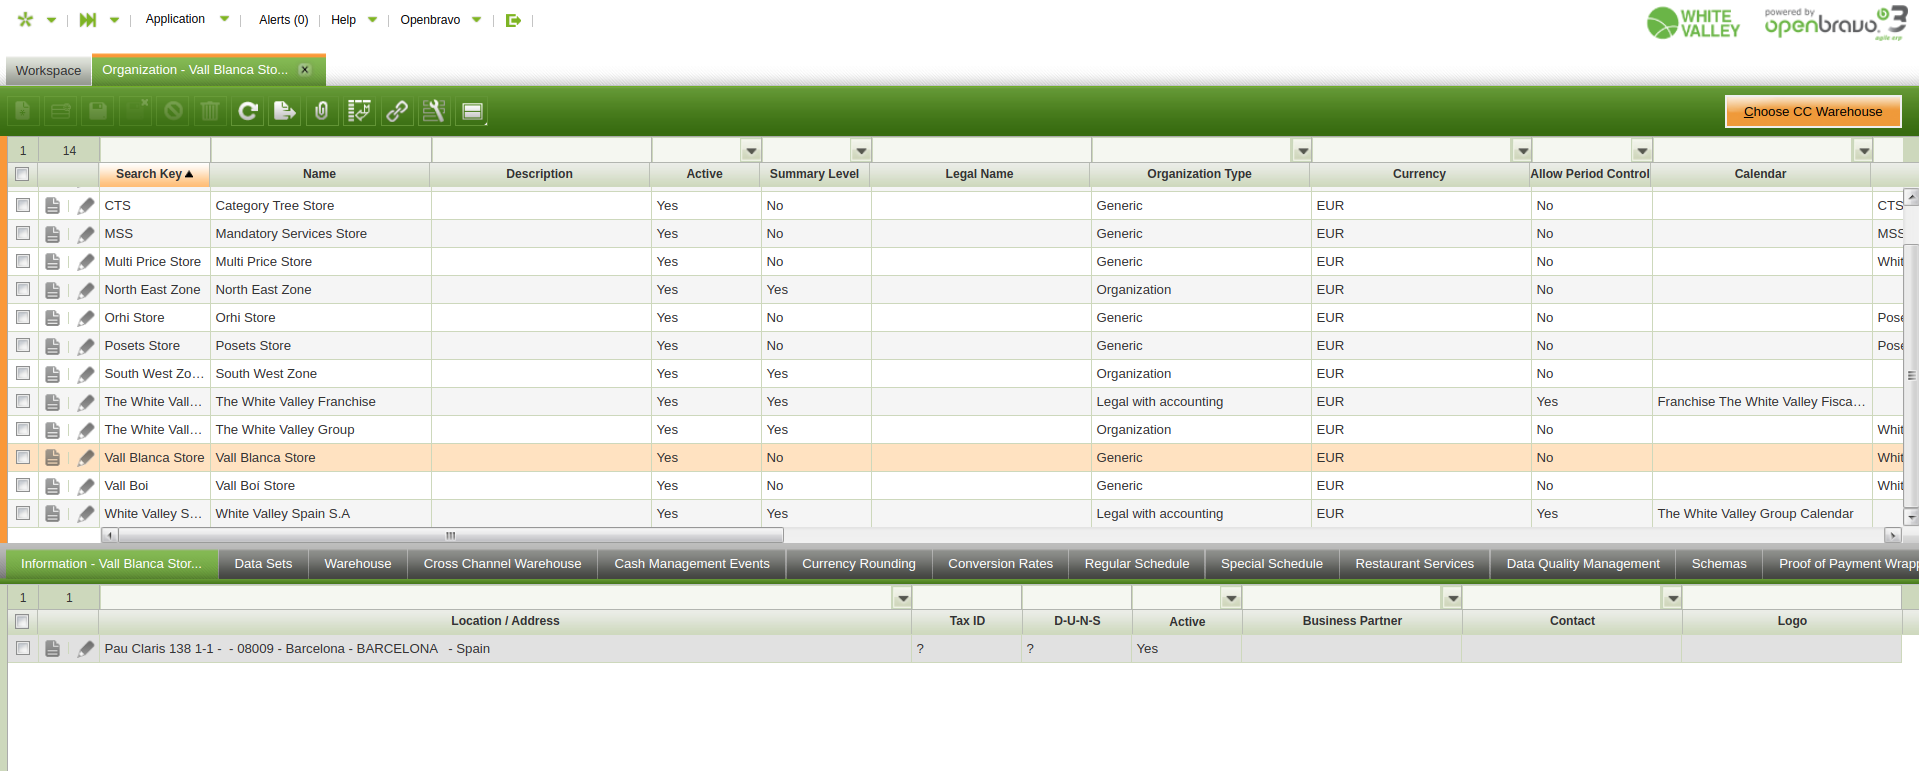Switch to the Warehouse tab
Viewport: 1919px width, 771px height.
click(357, 564)
